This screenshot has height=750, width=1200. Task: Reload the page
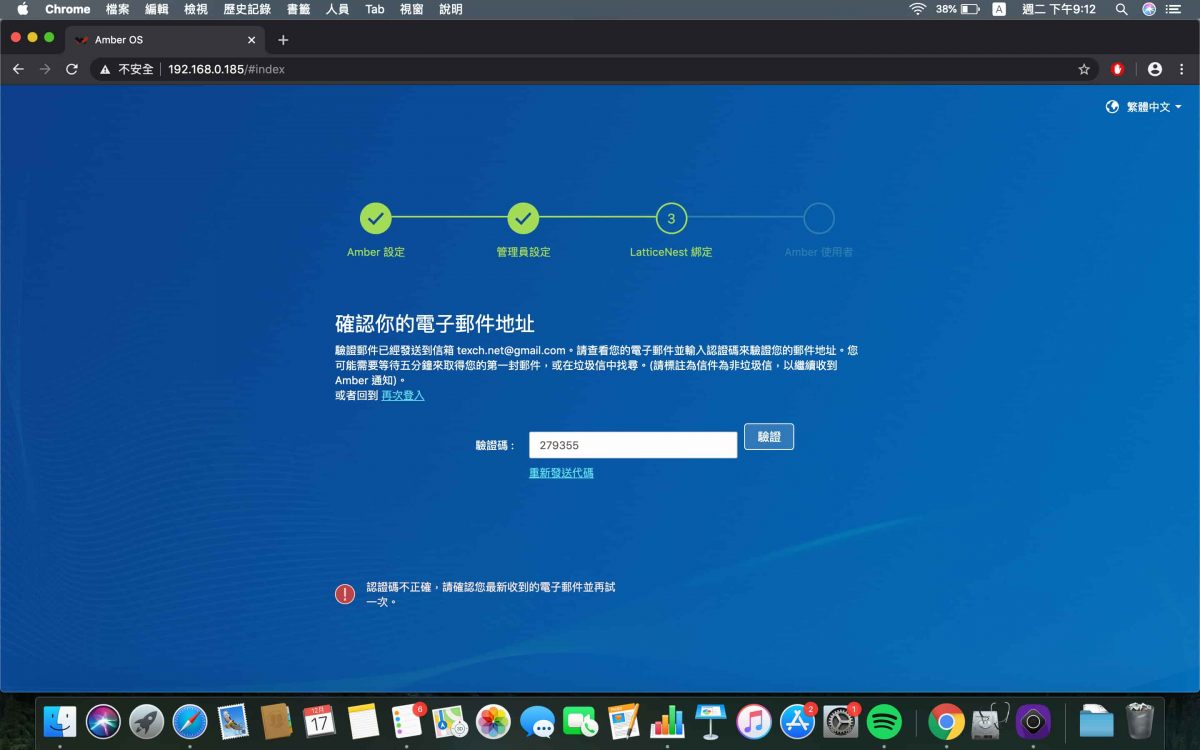72,69
